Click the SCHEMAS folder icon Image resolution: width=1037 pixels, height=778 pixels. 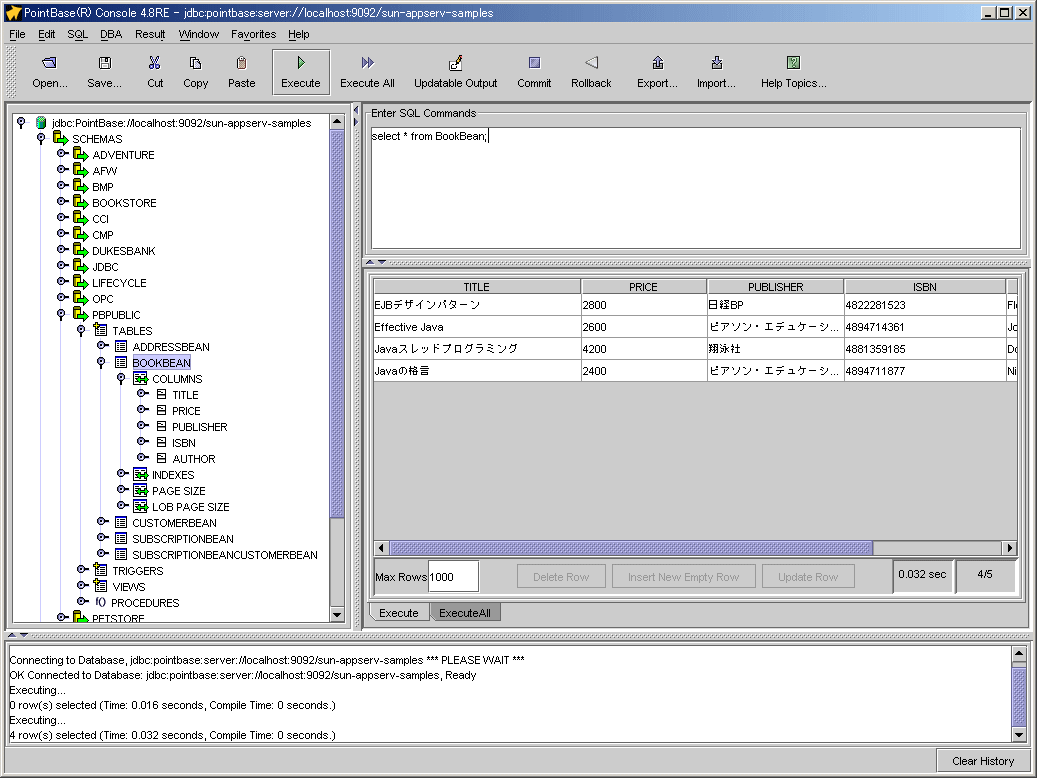61,138
